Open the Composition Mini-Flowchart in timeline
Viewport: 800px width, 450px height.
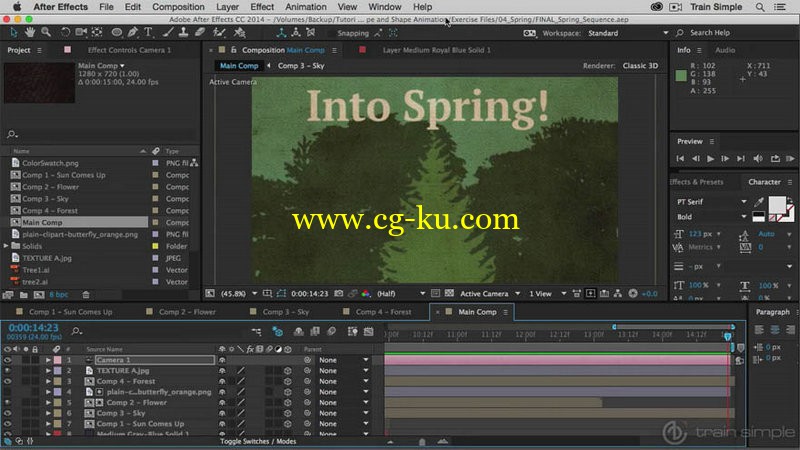(256, 332)
